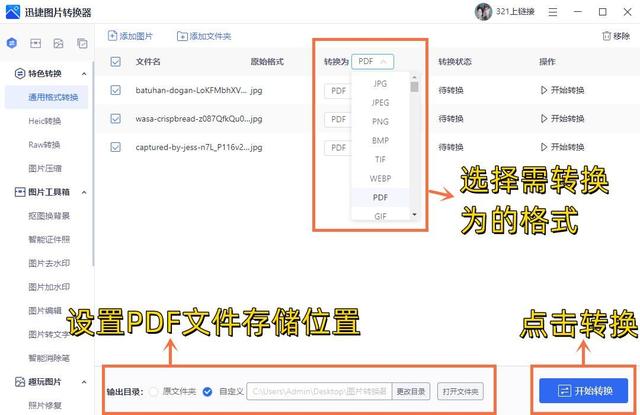Uncheck the wasa-crispbread file checkbox

click(x=116, y=118)
